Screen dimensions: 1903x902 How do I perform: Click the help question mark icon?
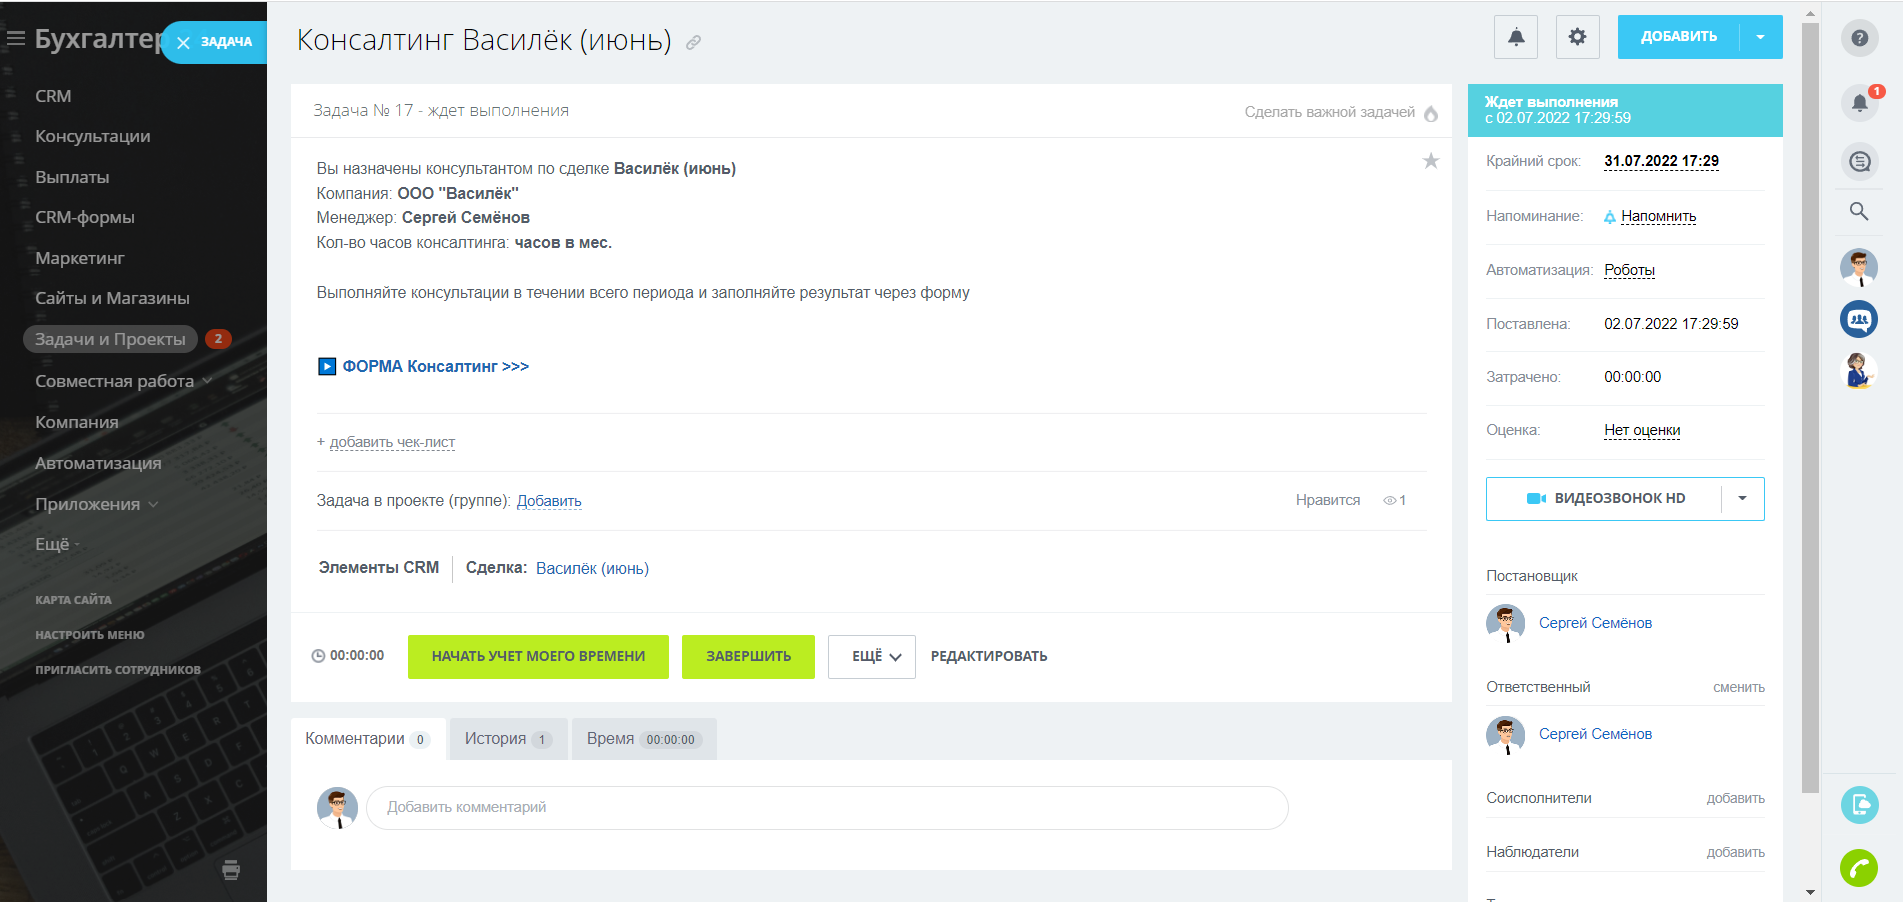pyautogui.click(x=1859, y=38)
